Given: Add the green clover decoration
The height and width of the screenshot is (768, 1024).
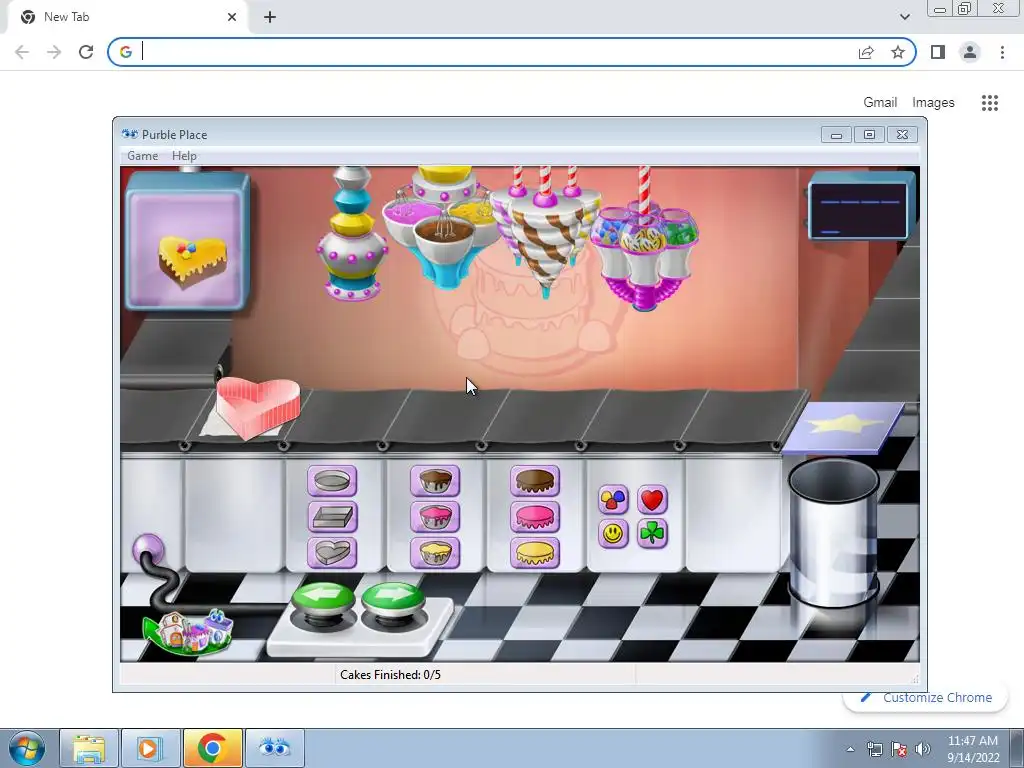Looking at the screenshot, I should [652, 534].
